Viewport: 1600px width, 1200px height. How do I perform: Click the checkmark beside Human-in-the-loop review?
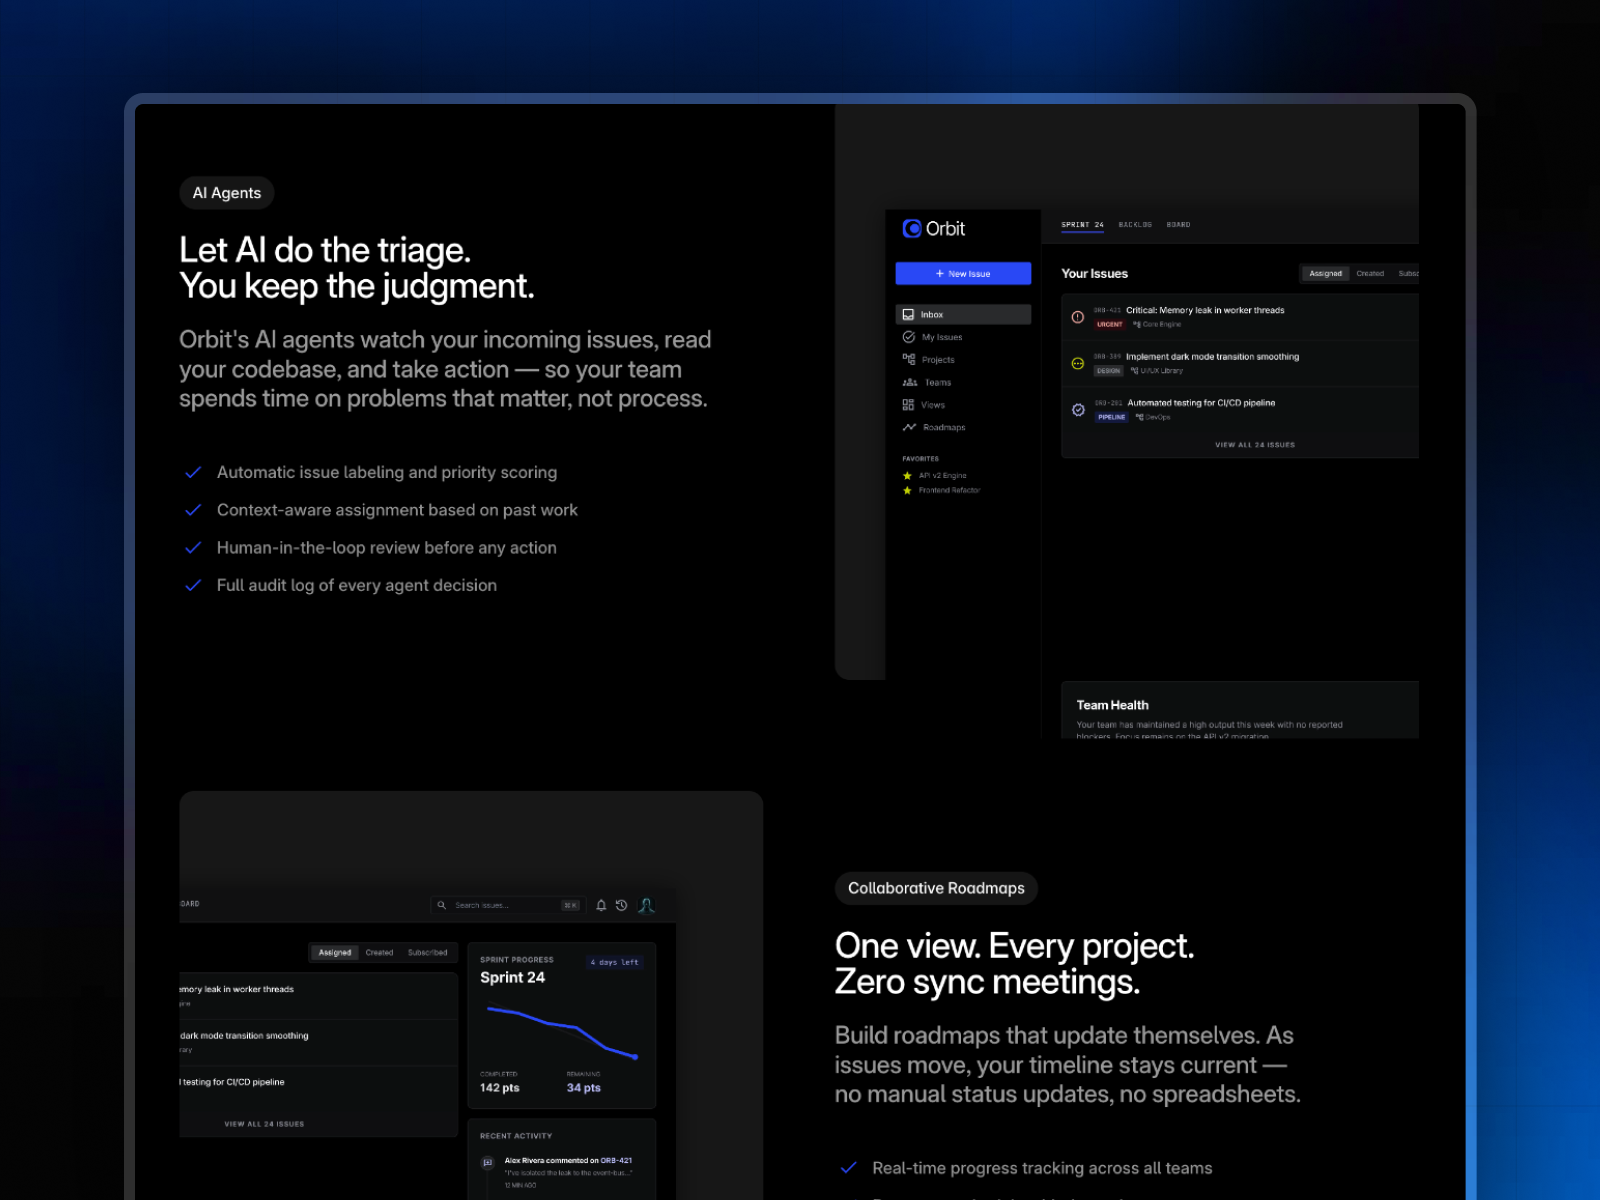click(193, 548)
